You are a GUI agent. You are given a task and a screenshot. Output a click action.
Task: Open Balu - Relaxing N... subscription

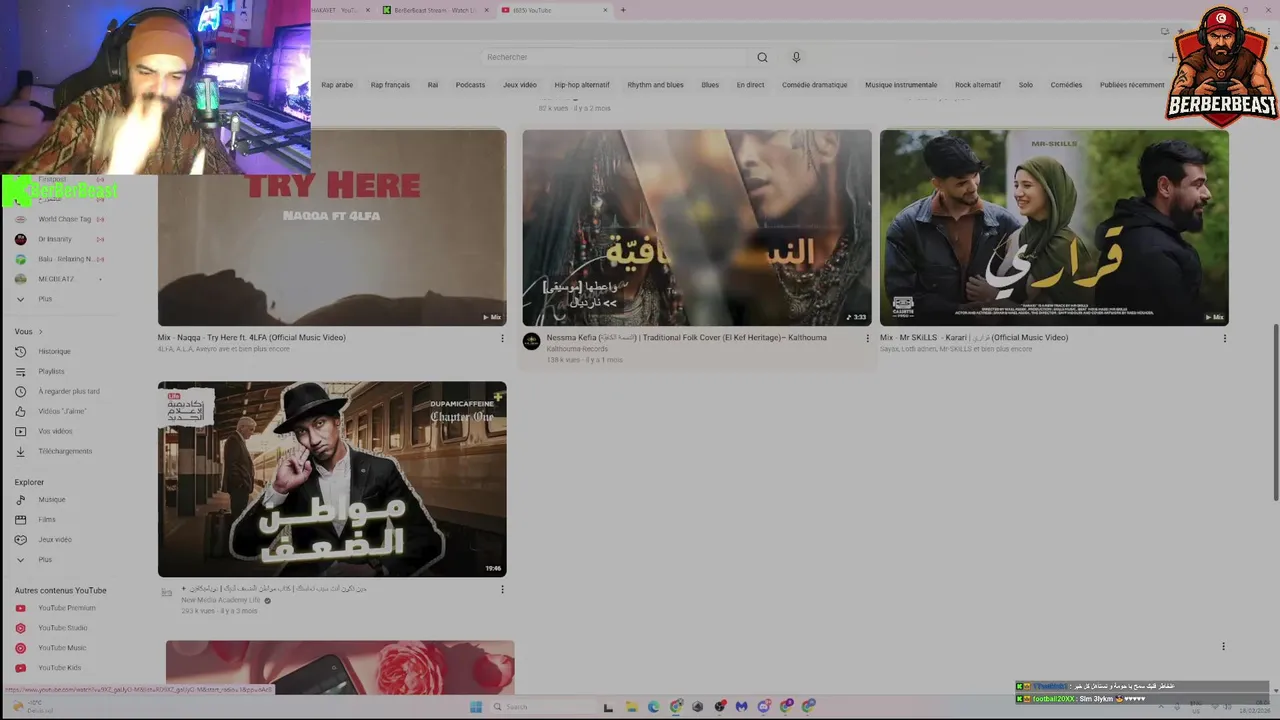pyautogui.click(x=64, y=259)
